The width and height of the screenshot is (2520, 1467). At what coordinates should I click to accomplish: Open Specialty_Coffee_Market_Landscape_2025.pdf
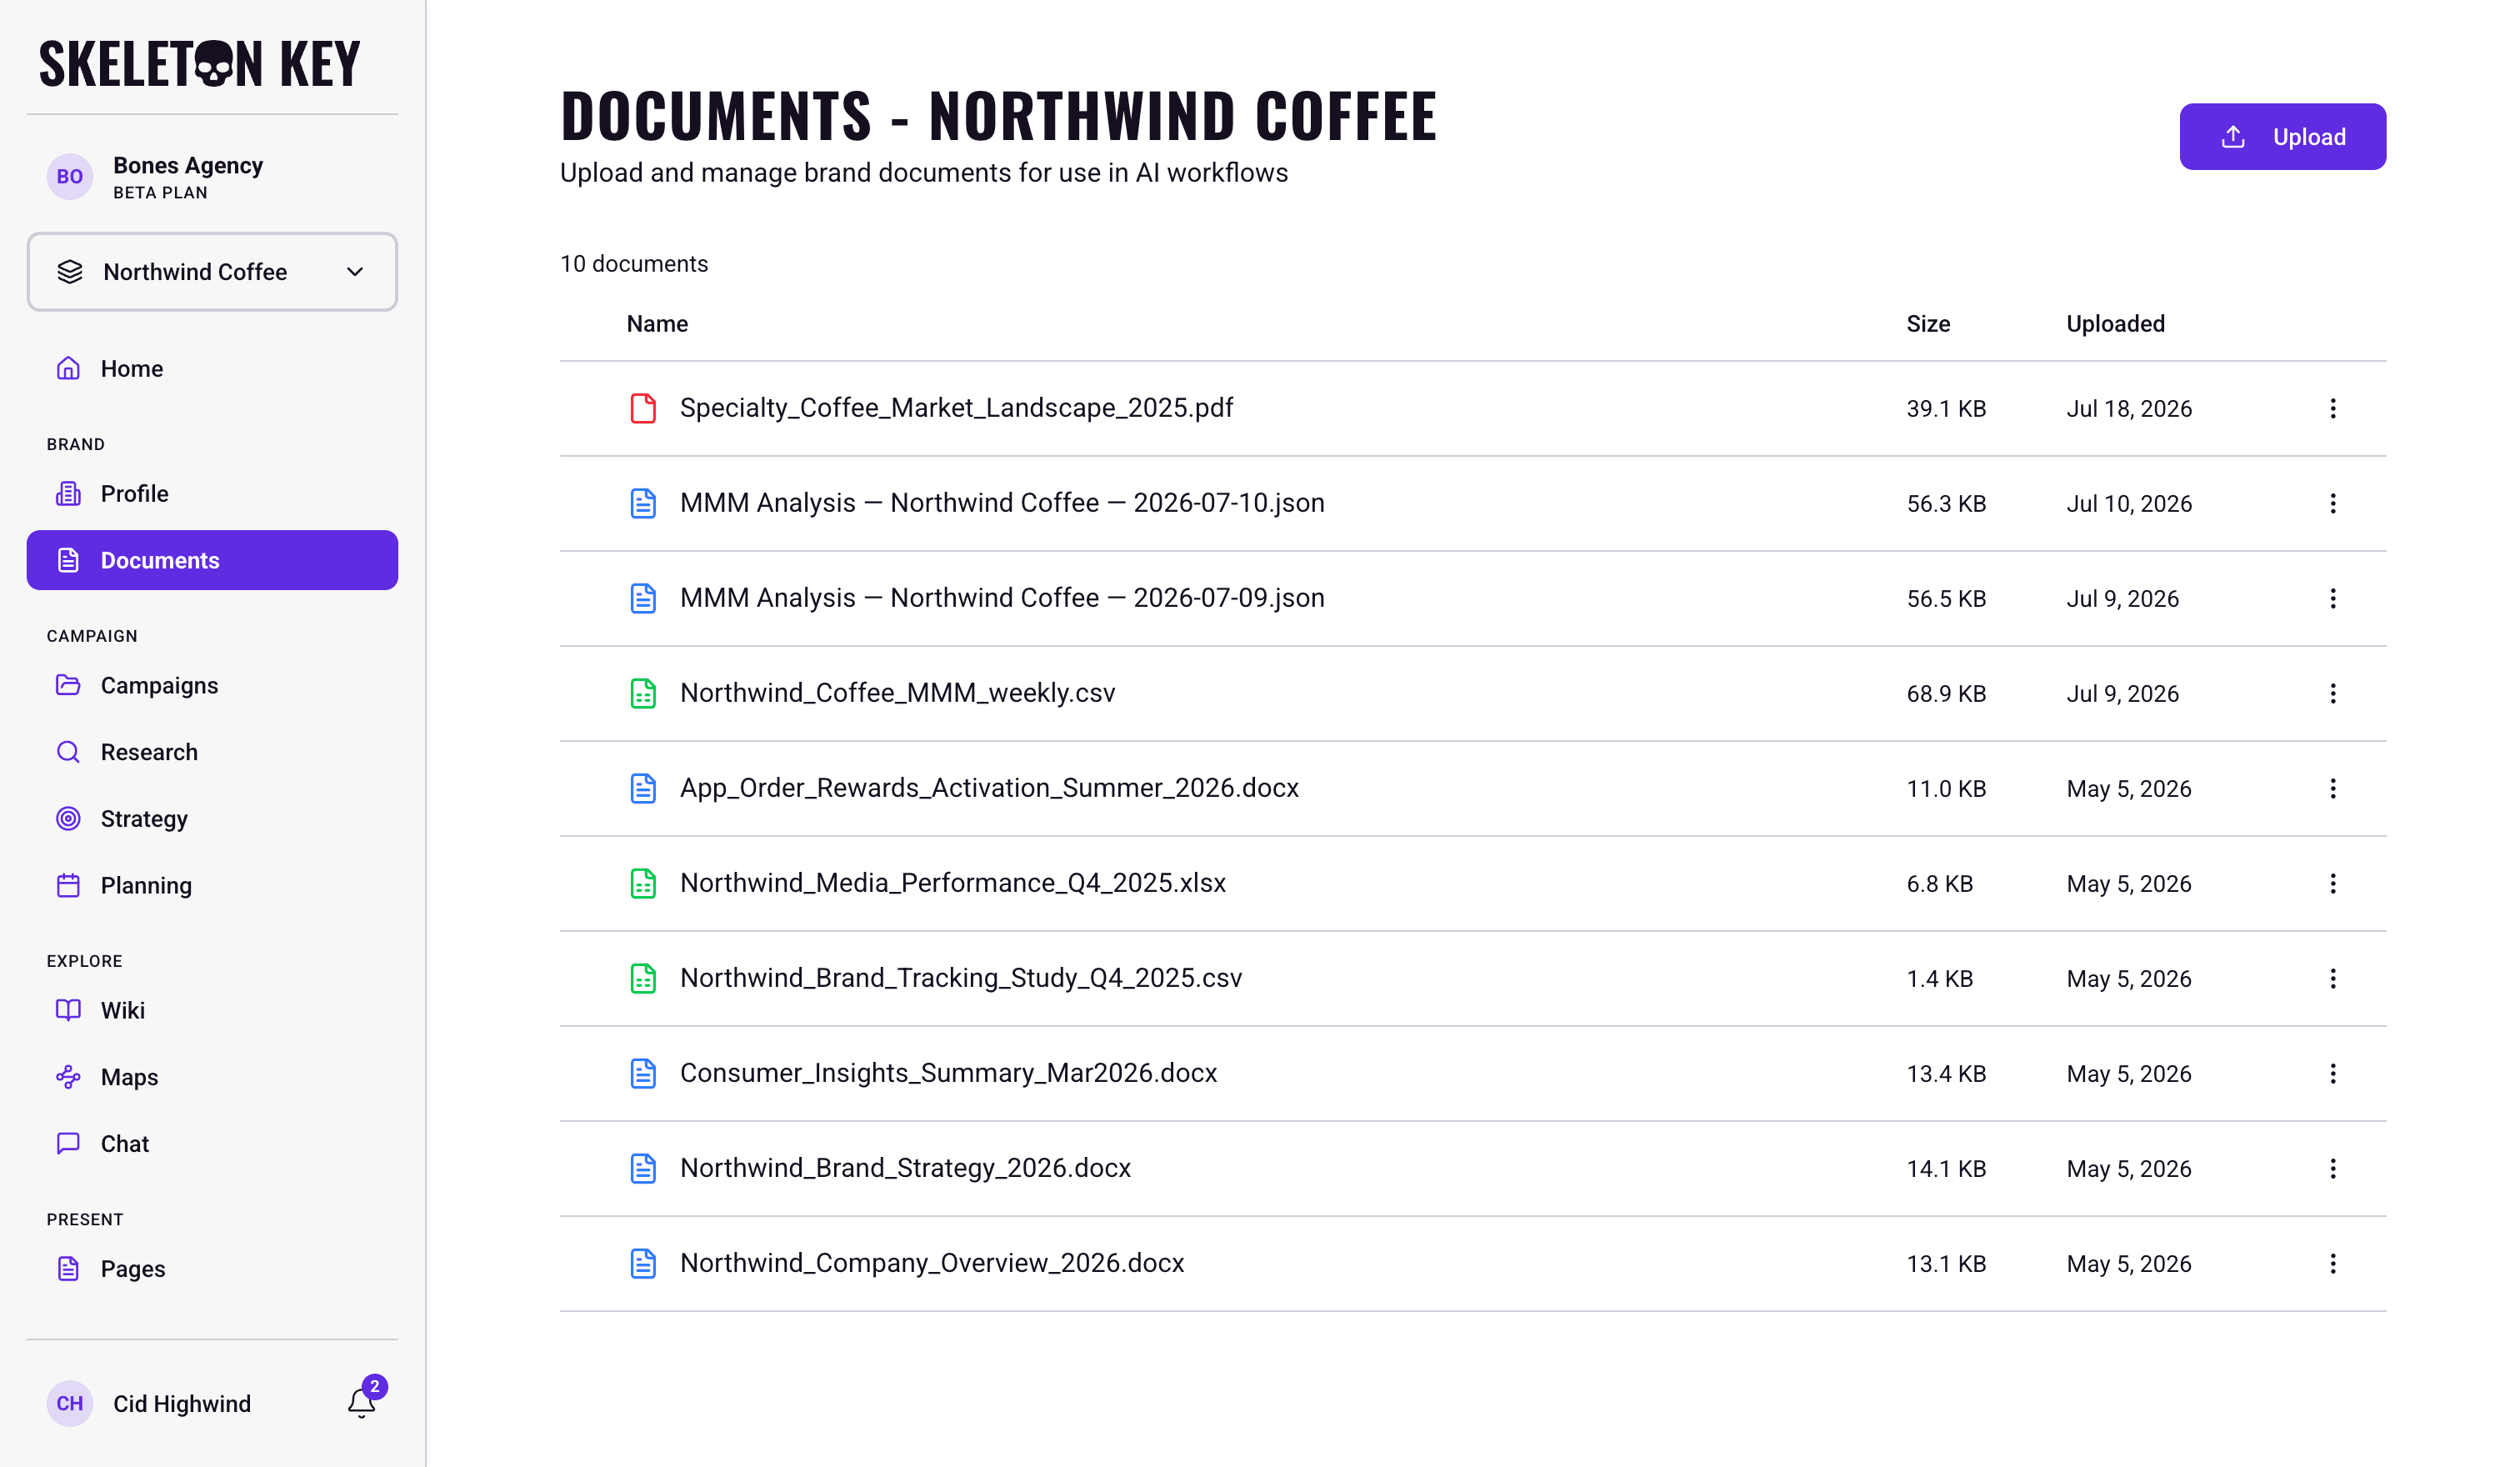(956, 408)
